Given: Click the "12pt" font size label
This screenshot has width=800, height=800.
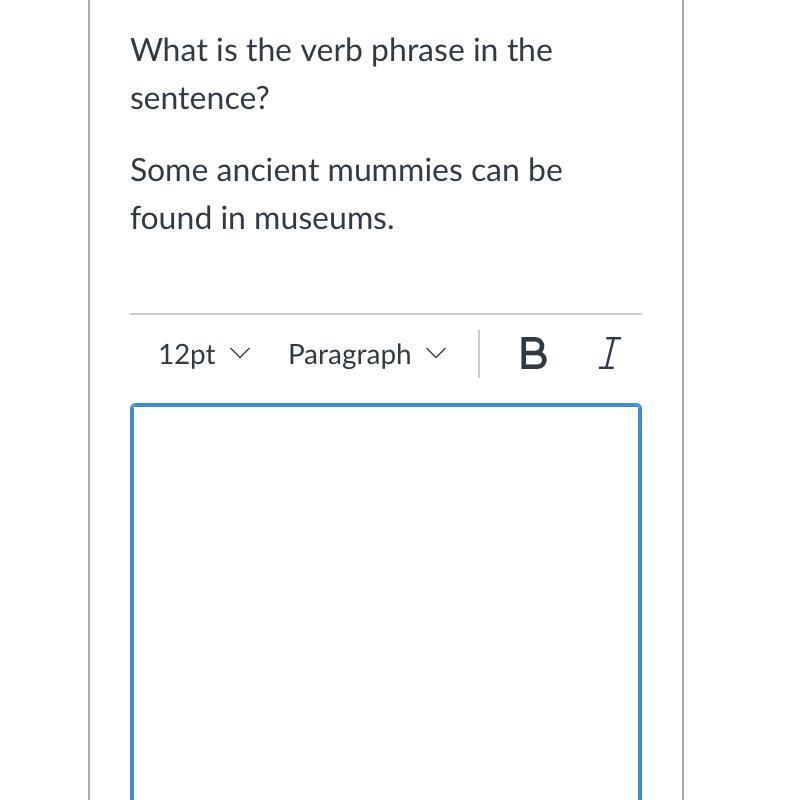Looking at the screenshot, I should tap(187, 354).
